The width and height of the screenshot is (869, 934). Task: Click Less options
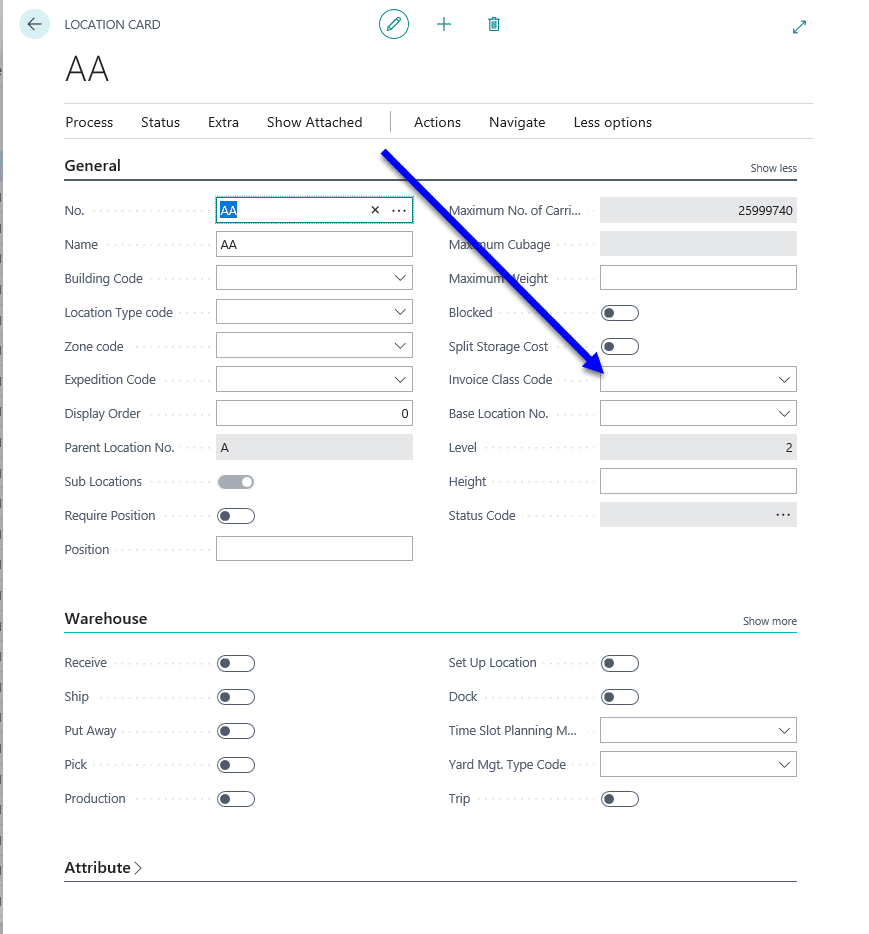coord(612,122)
